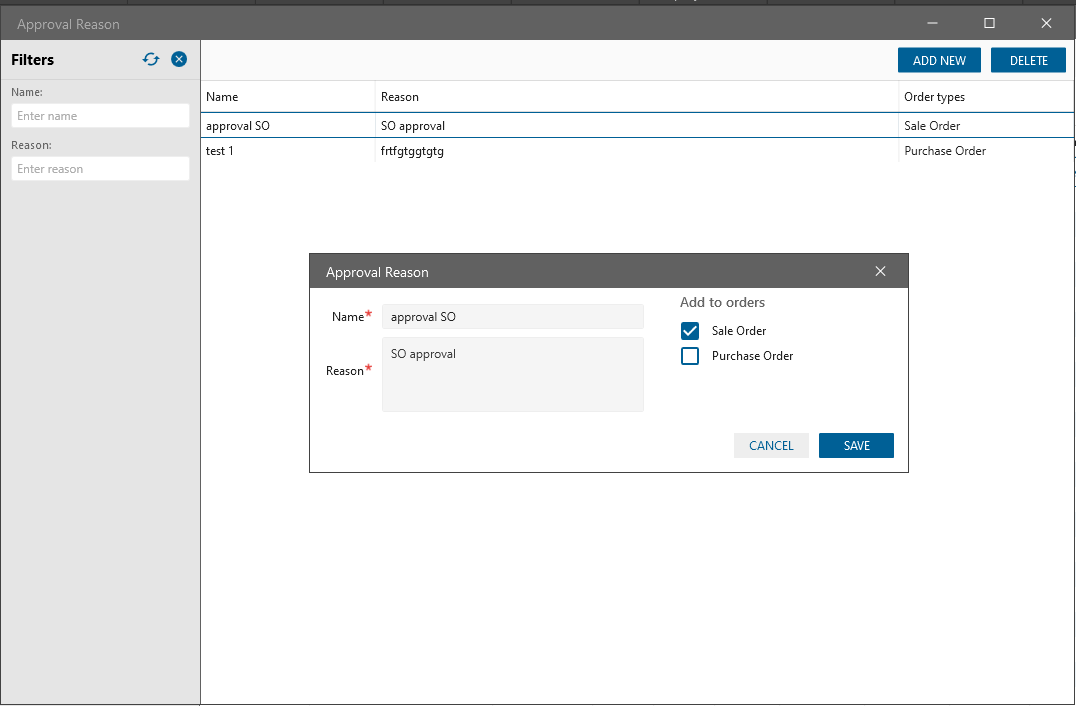This screenshot has width=1076, height=706.
Task: Maximize the Approval Reason window
Action: point(989,23)
